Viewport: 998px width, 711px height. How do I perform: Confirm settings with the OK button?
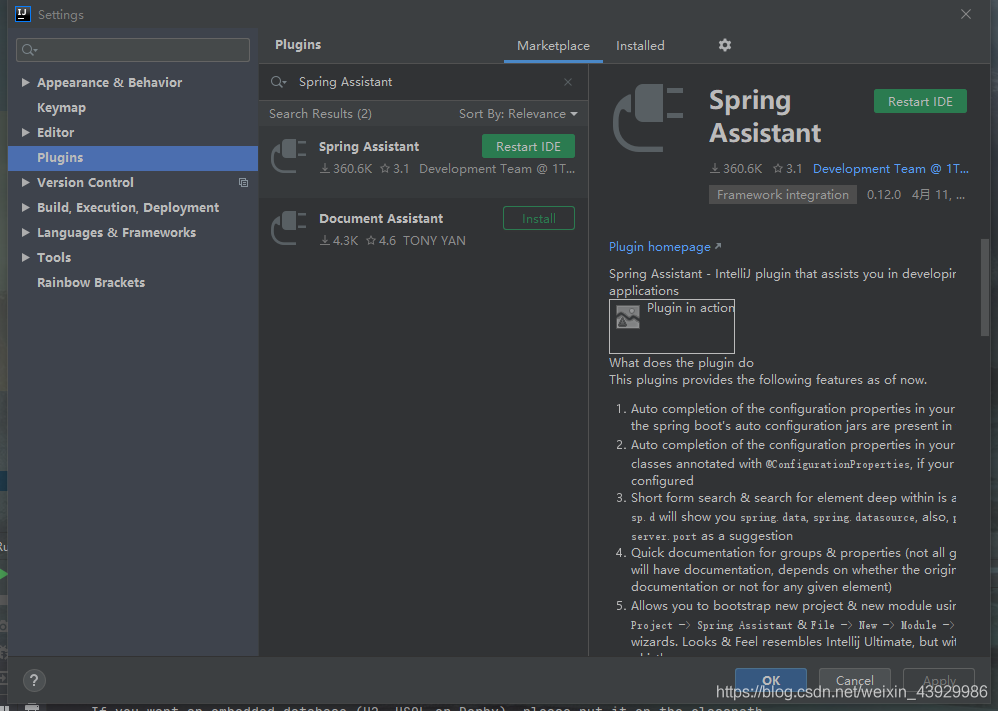pyautogui.click(x=771, y=680)
